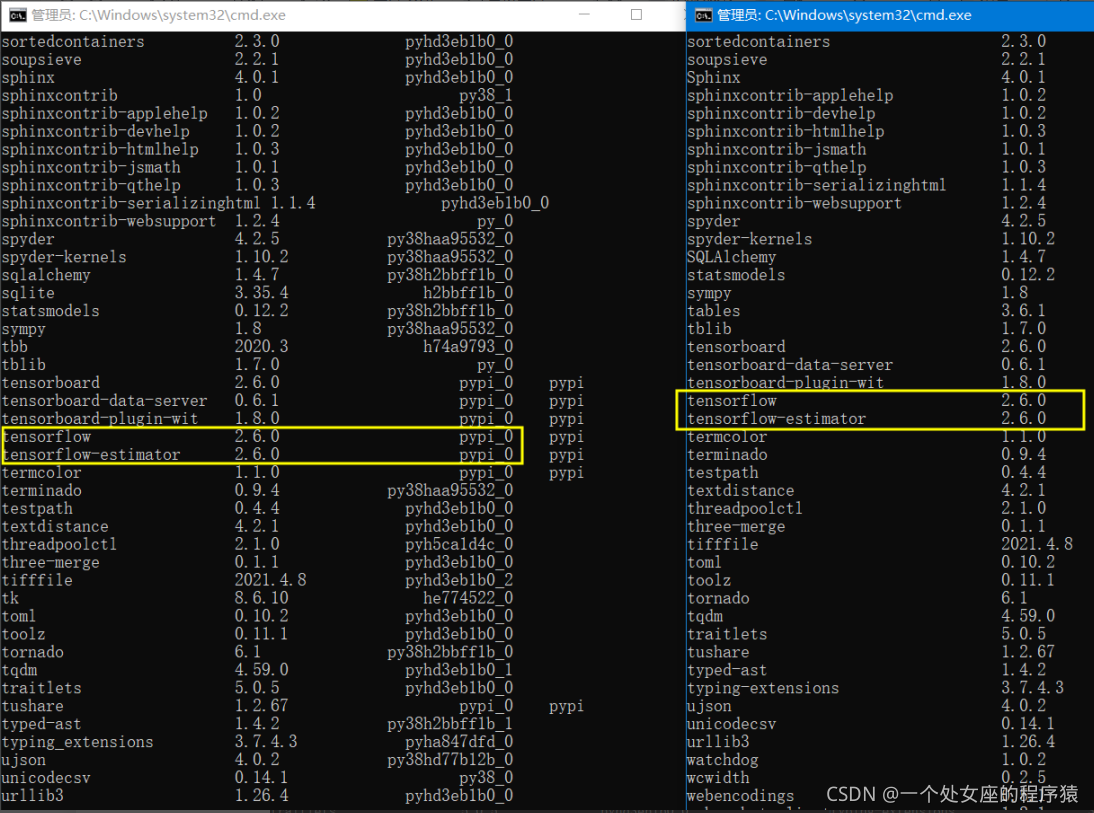Image resolution: width=1094 pixels, height=813 pixels.
Task: Select build 'h2bbff1b_0' on the sqlite row
Action: (468, 293)
